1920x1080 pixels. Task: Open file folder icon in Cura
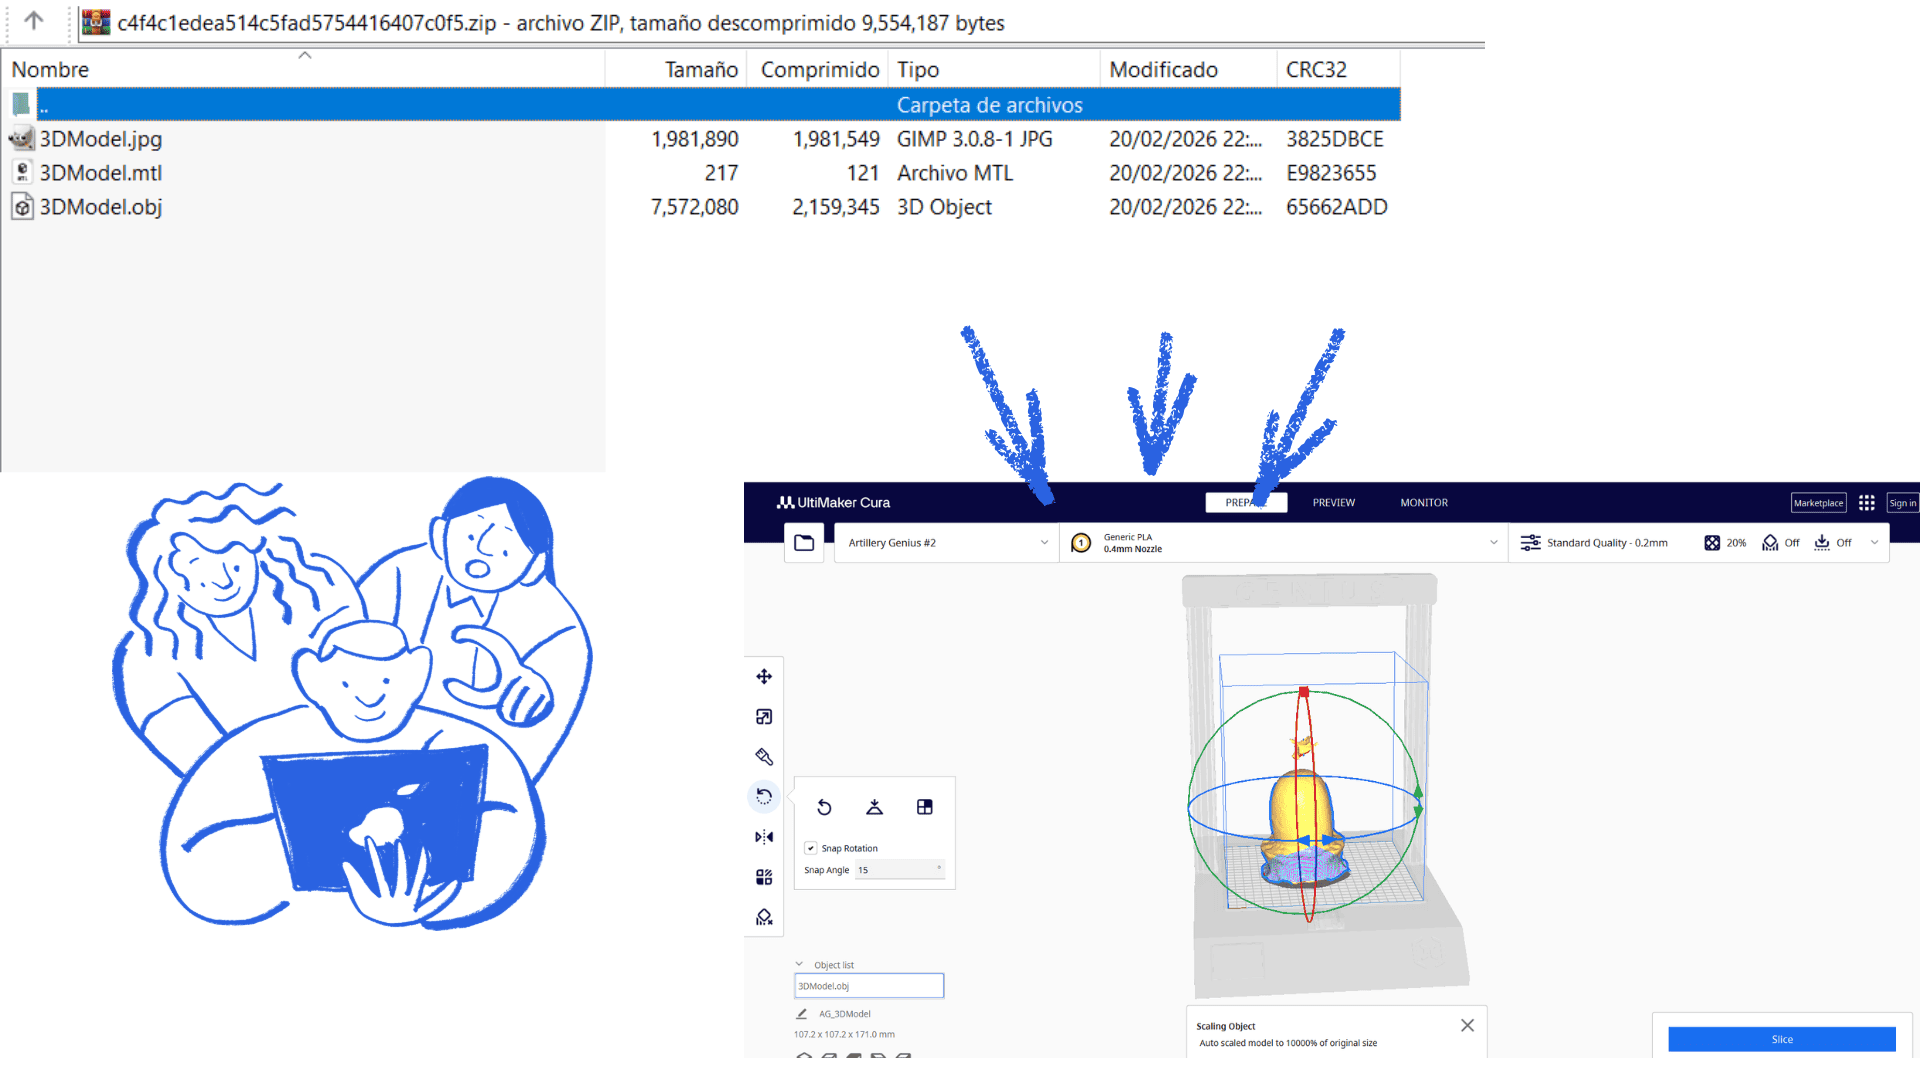tap(804, 543)
